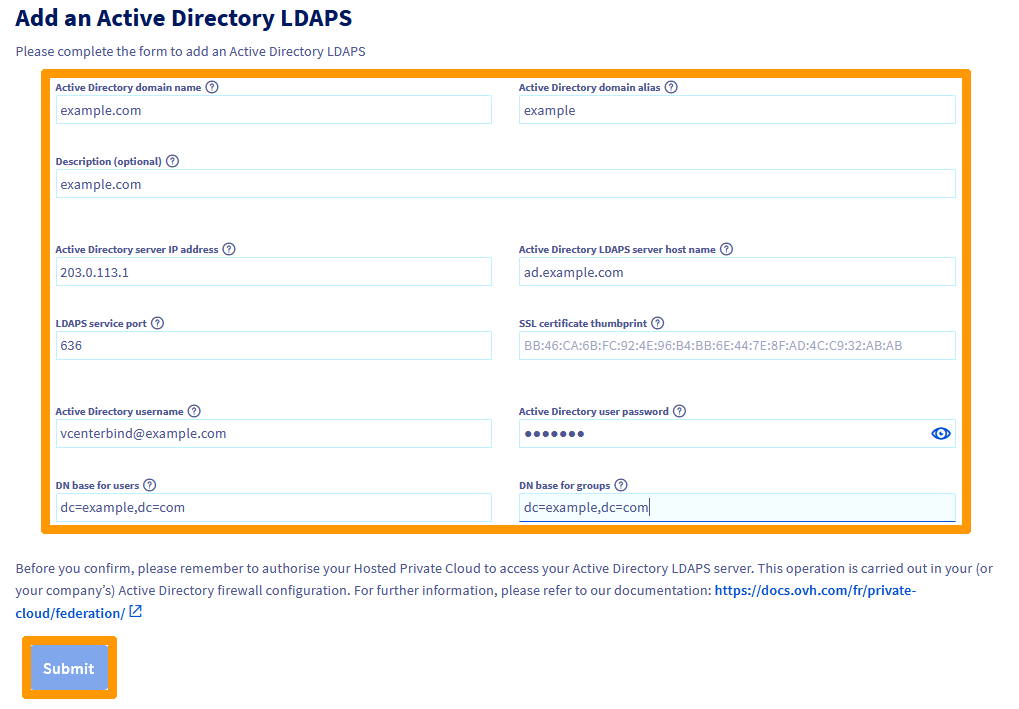This screenshot has width=1019, height=709.
Task: Select the Active Directory domain name field
Action: pos(273,110)
